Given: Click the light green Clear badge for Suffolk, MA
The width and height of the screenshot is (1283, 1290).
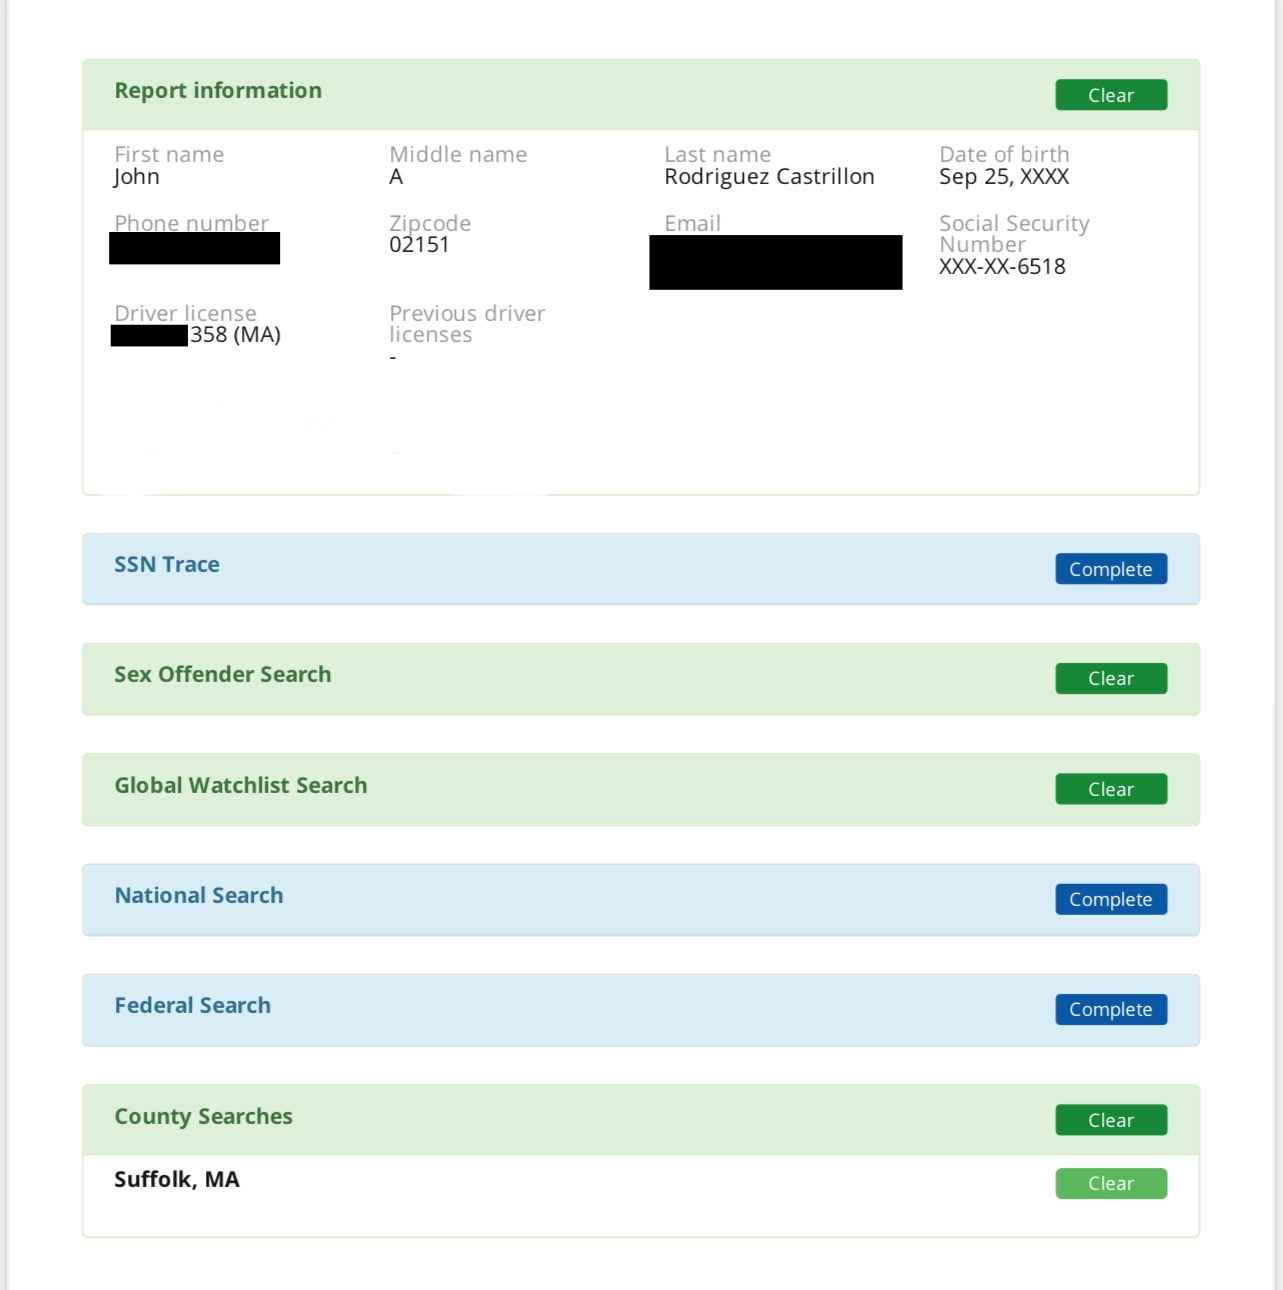Looking at the screenshot, I should pos(1110,1184).
